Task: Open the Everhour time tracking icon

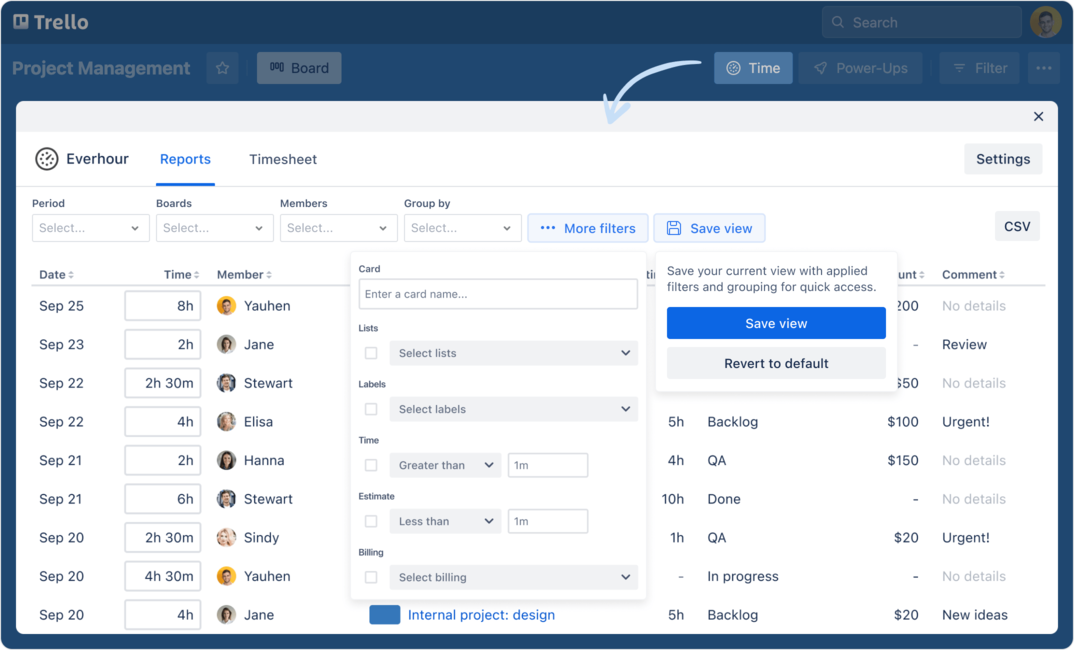Action: pos(46,158)
